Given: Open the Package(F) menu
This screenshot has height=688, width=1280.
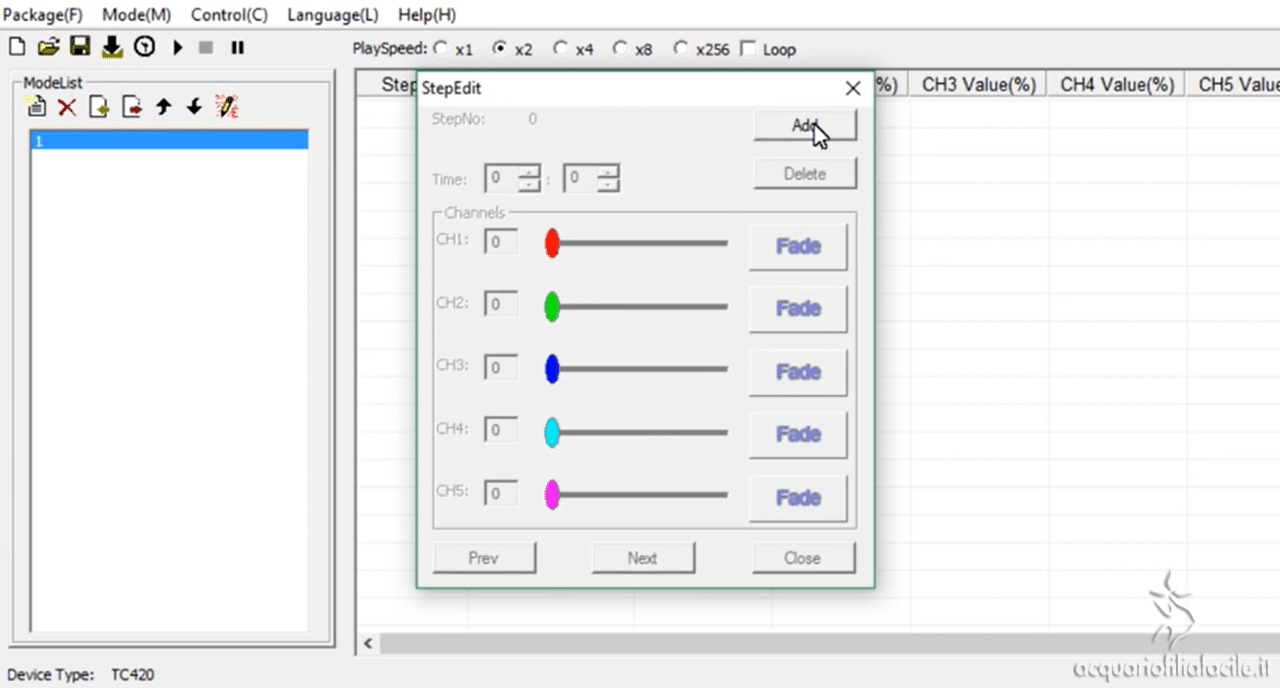Looking at the screenshot, I should pyautogui.click(x=42, y=15).
